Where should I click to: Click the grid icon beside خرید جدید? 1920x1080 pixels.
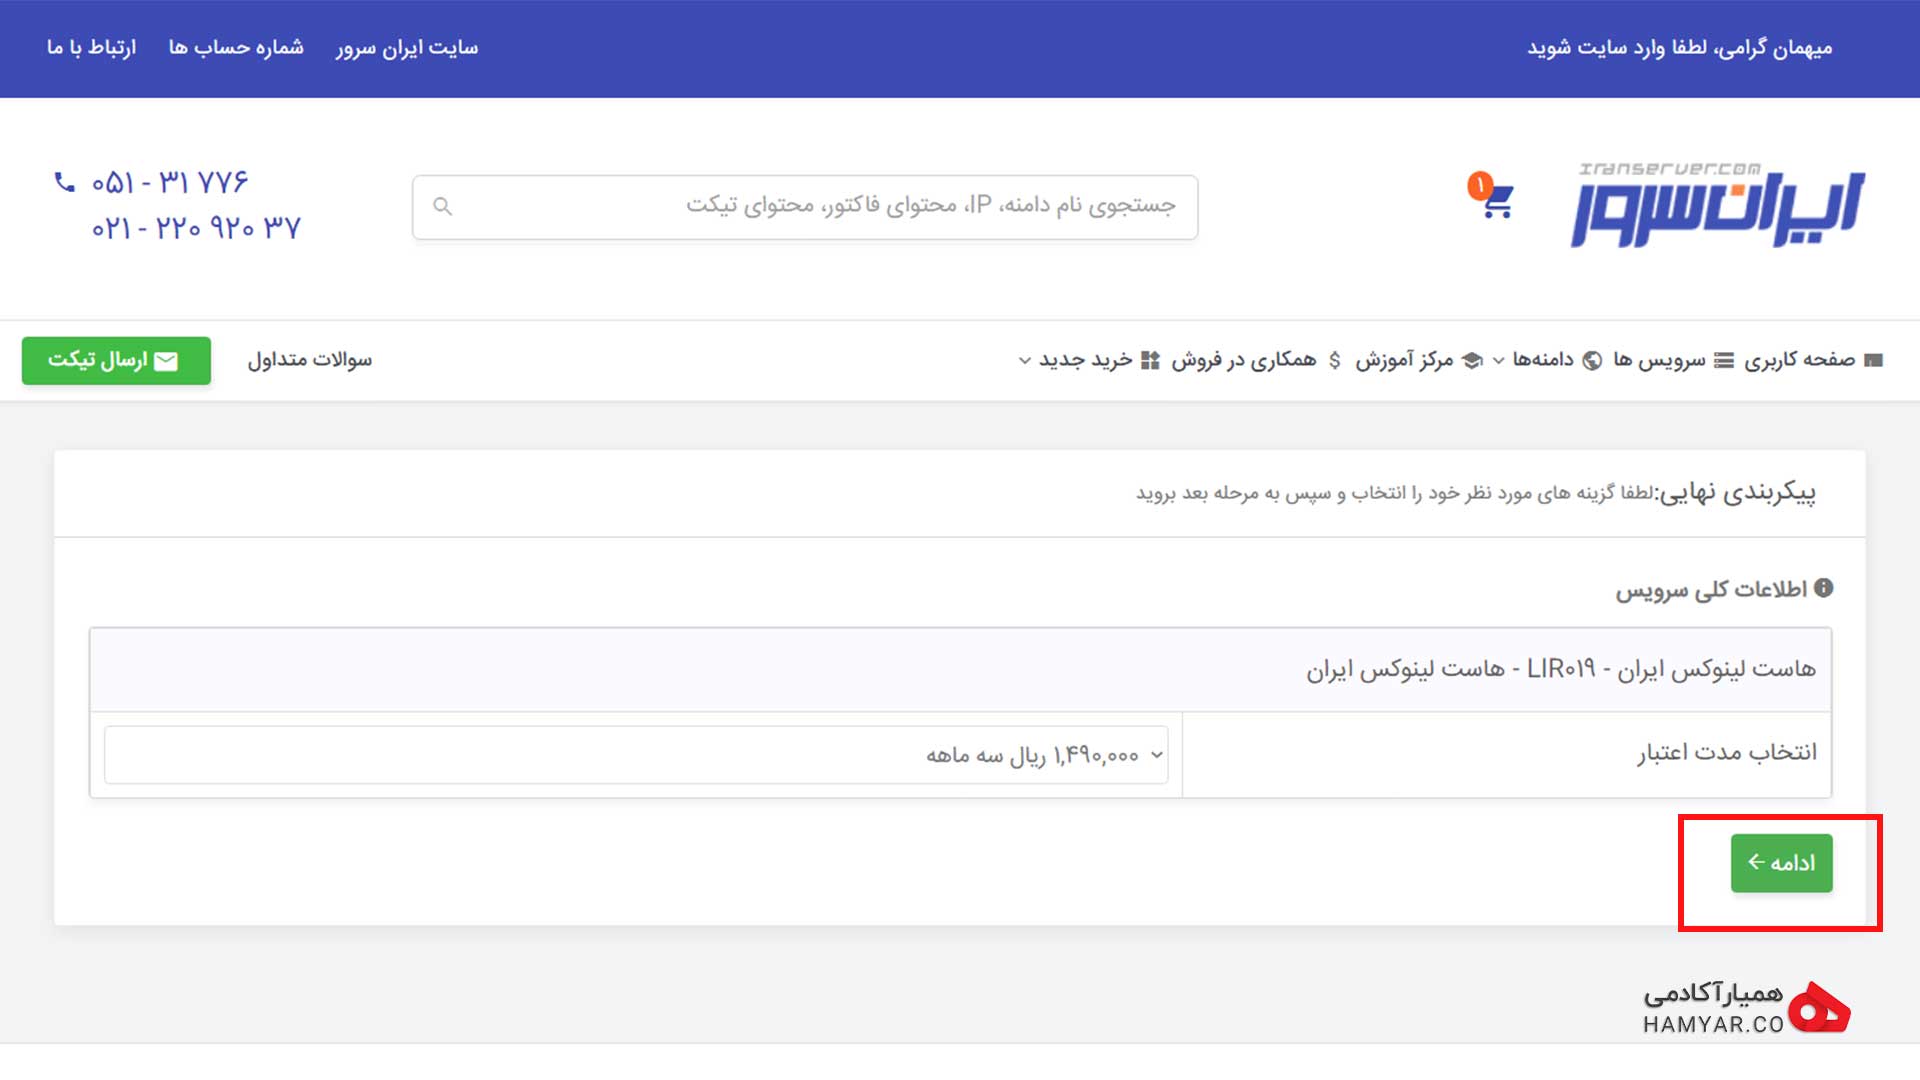click(1150, 360)
